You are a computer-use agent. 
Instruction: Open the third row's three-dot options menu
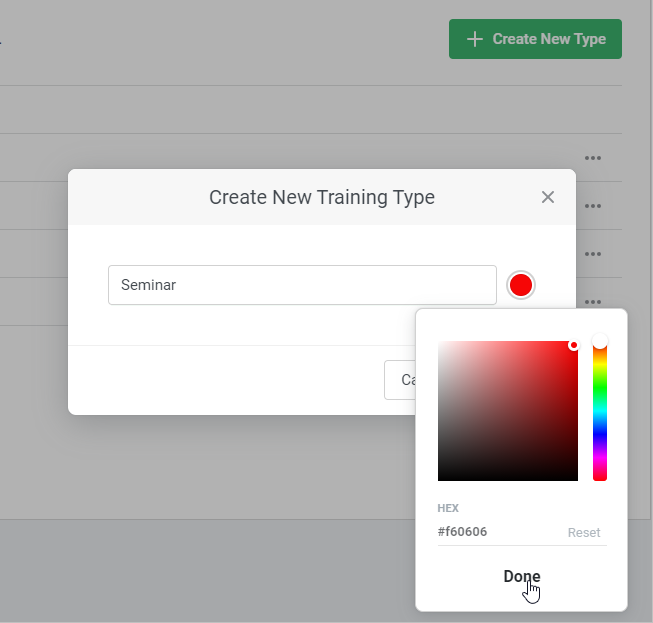pyautogui.click(x=593, y=254)
